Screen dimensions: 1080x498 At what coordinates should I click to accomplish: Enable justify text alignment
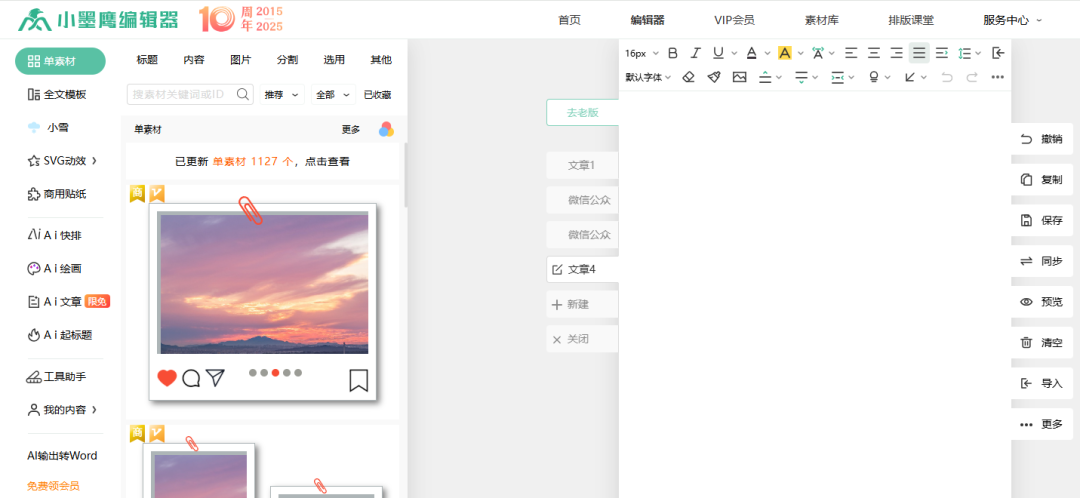(919, 53)
